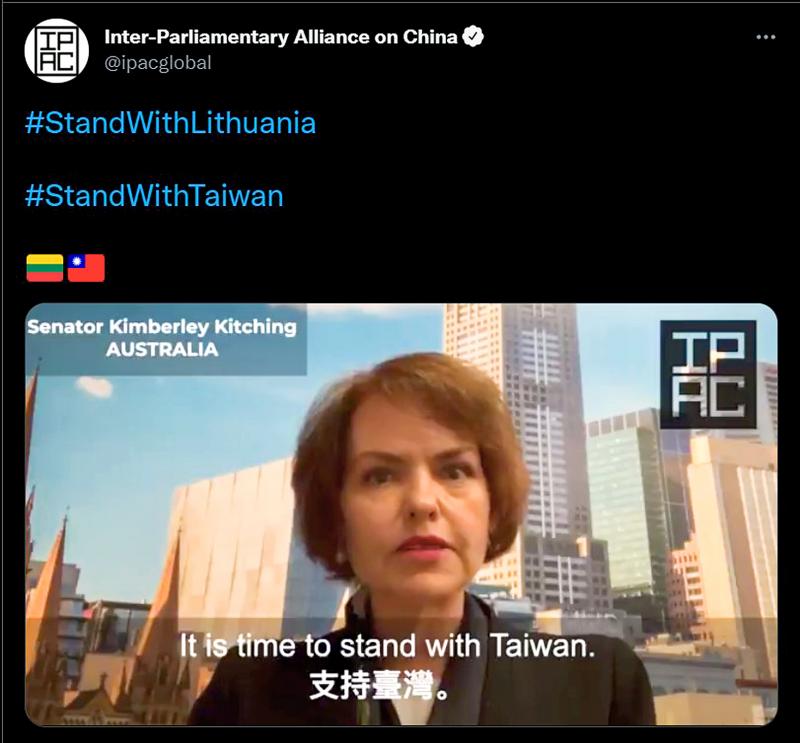Viewport: 800px width, 743px height.
Task: Click the verified badge next to account name
Action: coord(473,37)
